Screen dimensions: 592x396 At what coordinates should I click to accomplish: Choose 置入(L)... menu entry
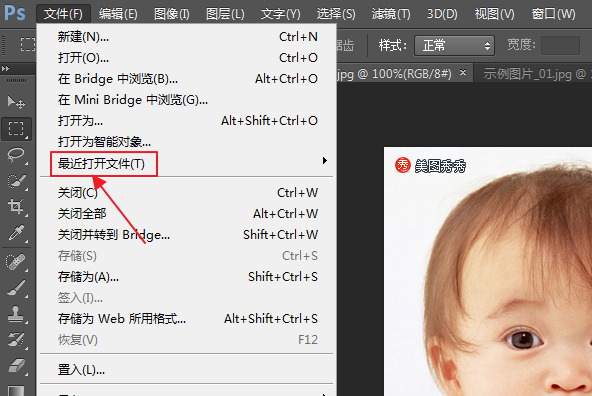(187, 370)
